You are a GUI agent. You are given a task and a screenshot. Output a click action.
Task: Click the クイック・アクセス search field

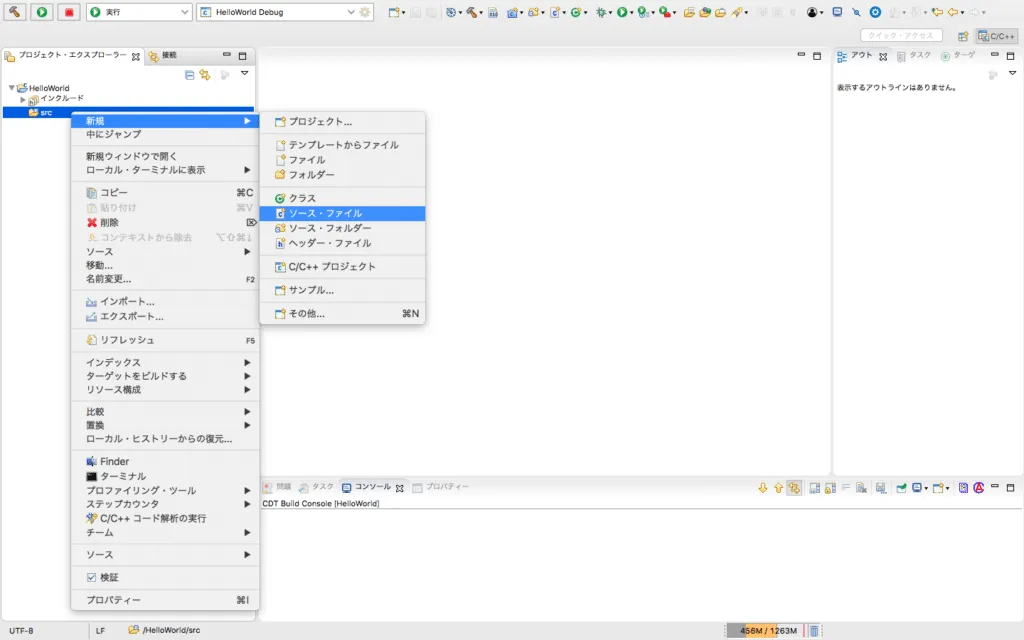(x=901, y=35)
